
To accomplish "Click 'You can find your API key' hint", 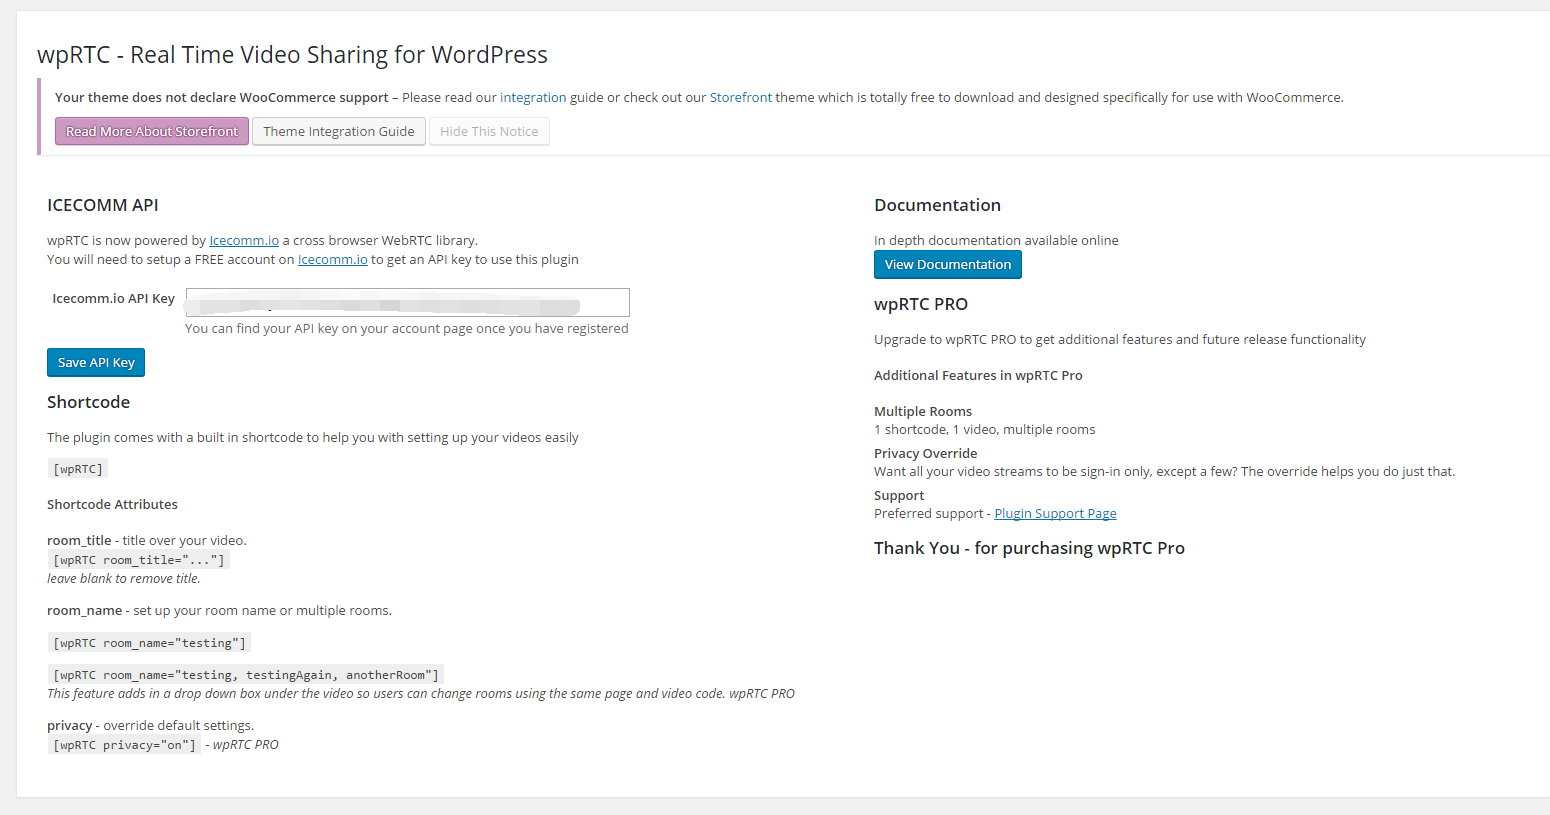I will 407,328.
